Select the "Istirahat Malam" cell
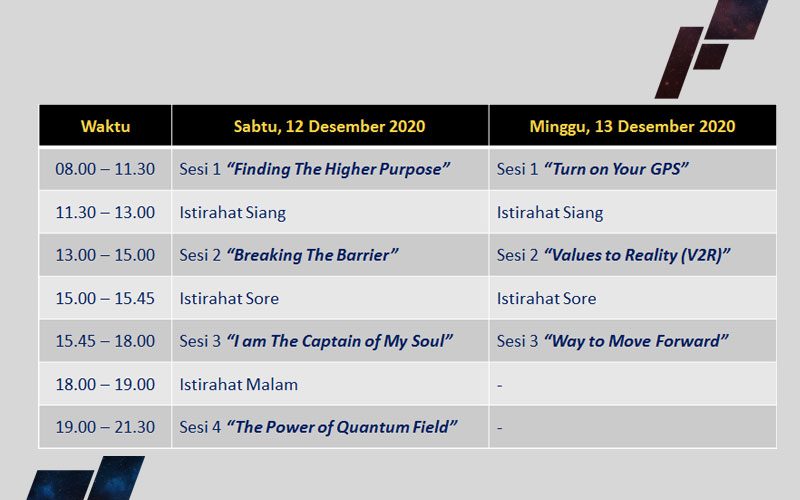The width and height of the screenshot is (800, 500). click(238, 384)
